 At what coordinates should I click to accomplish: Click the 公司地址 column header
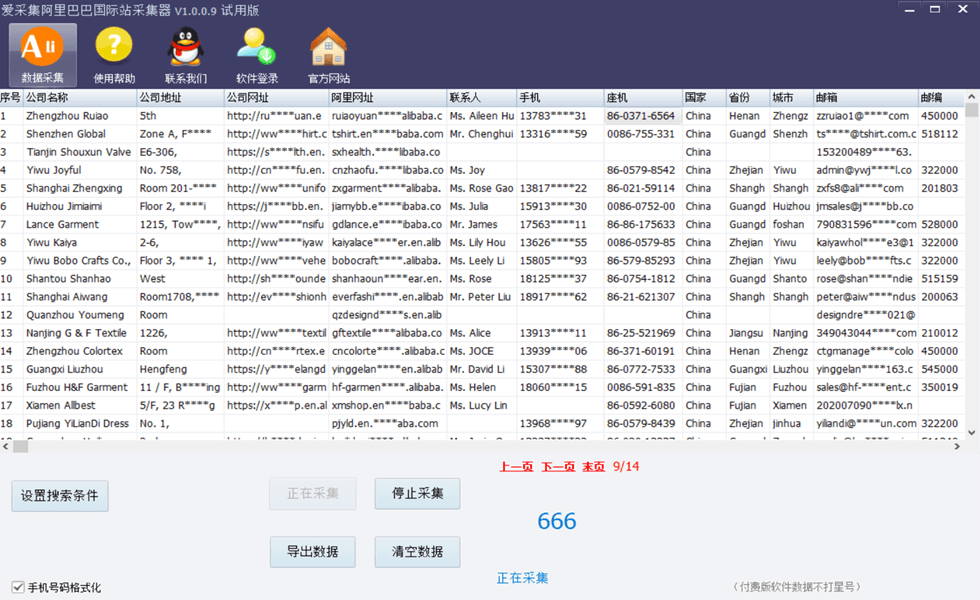coord(181,98)
